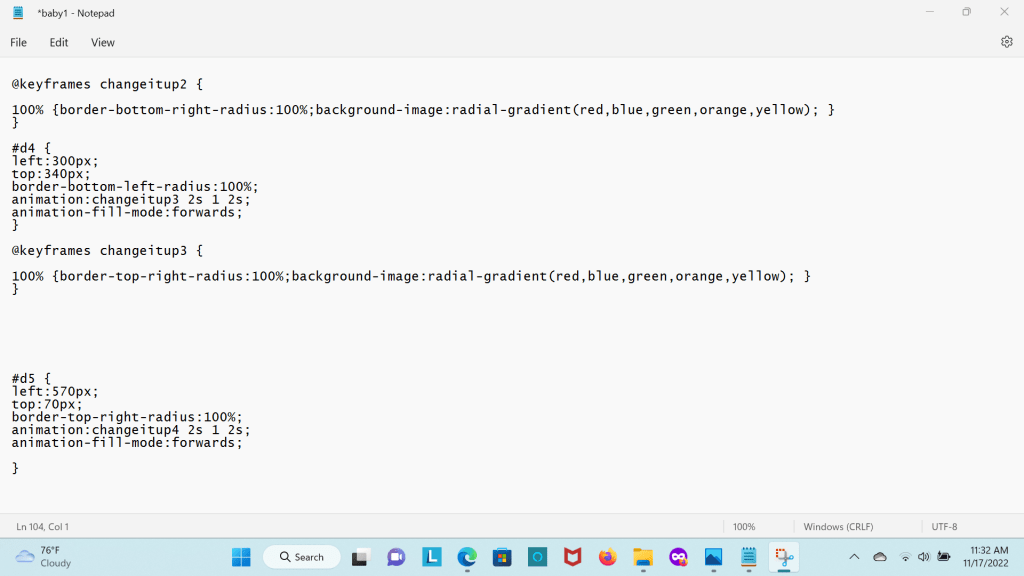This screenshot has height=576, width=1024.
Task: Switch to Snipping Tool in taskbar
Action: coord(783,557)
